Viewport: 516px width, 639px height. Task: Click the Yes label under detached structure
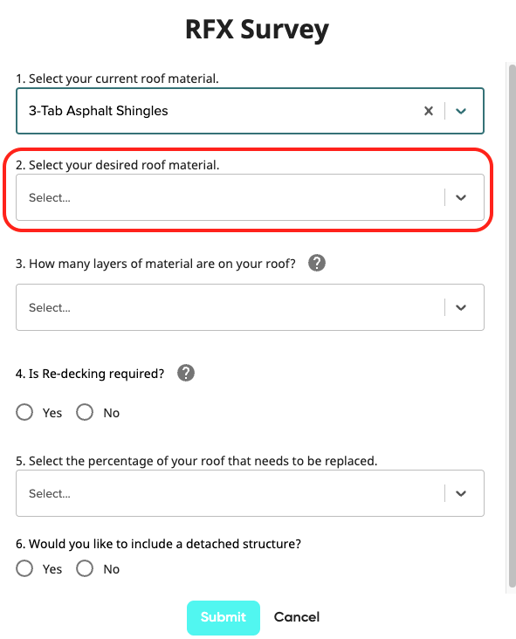[52, 569]
